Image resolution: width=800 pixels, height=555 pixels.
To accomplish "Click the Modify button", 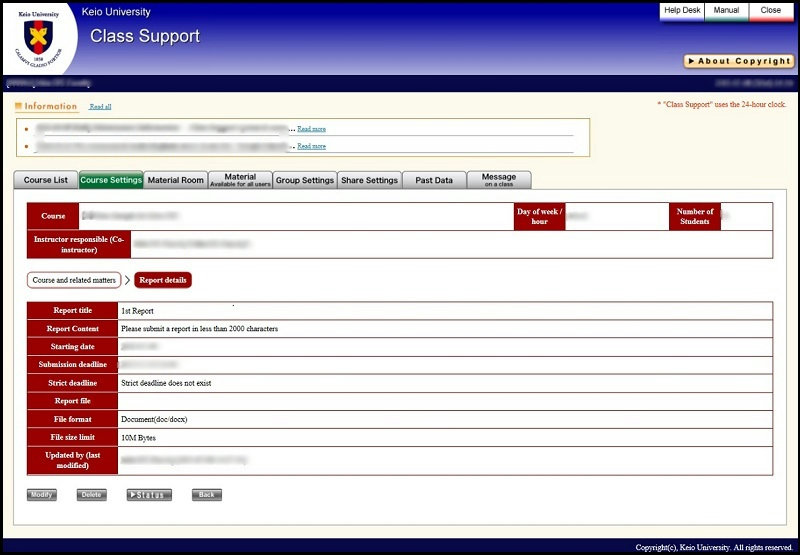I will pyautogui.click(x=42, y=495).
